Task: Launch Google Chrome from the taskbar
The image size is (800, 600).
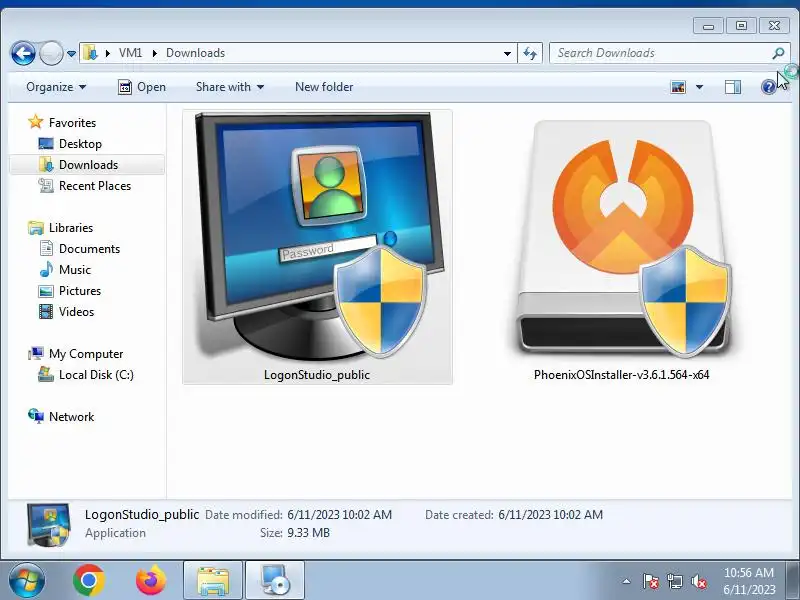Action: point(89,581)
